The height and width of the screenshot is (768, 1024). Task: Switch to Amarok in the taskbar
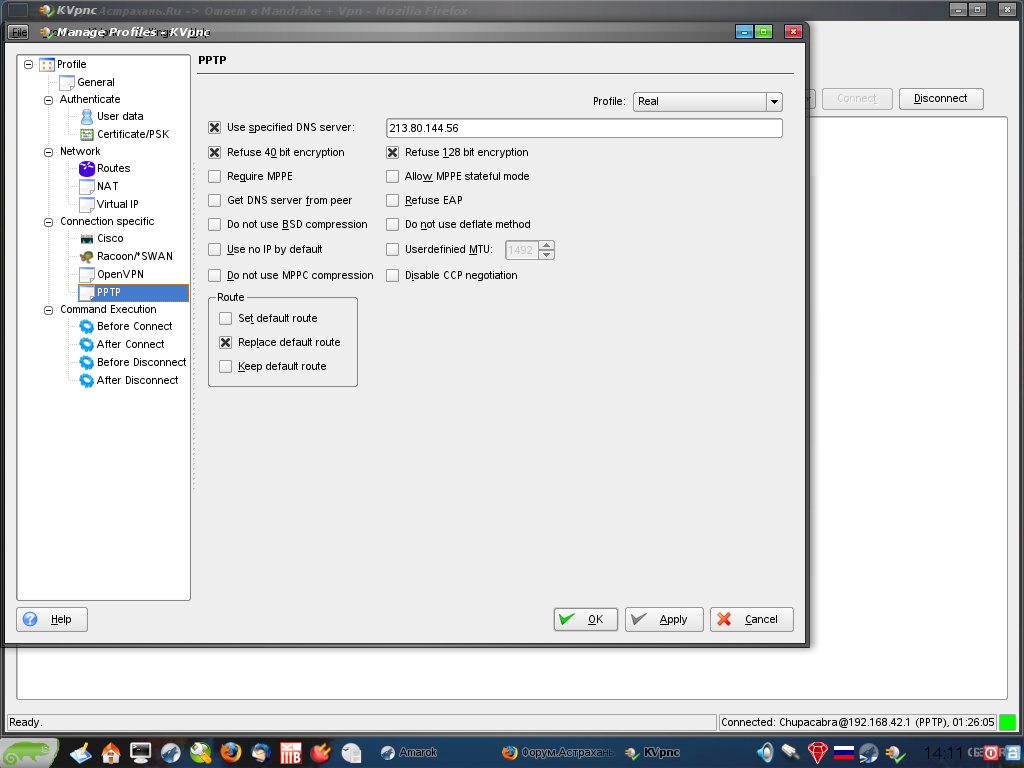(409, 753)
